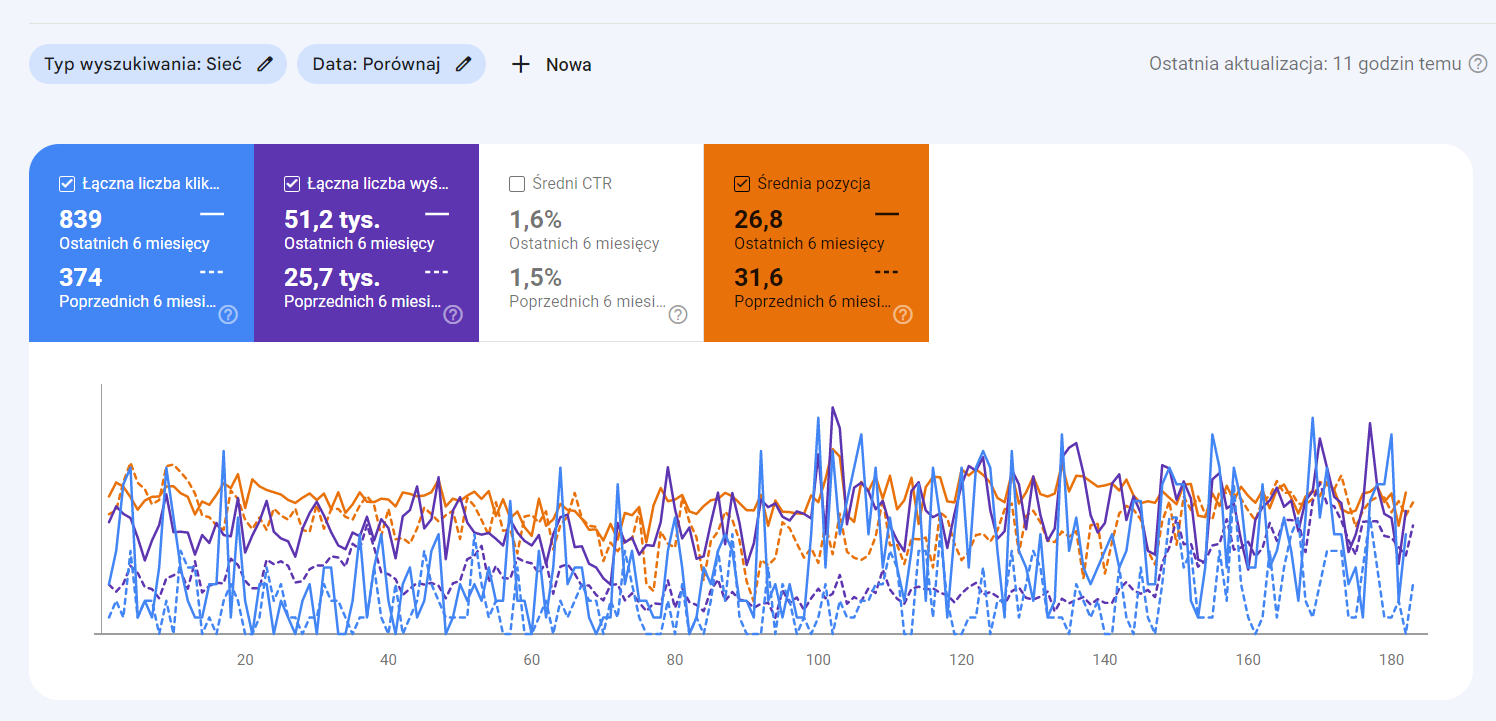Open help icon on Średni CTR card
Image resolution: width=1496 pixels, height=721 pixels.
[678, 315]
